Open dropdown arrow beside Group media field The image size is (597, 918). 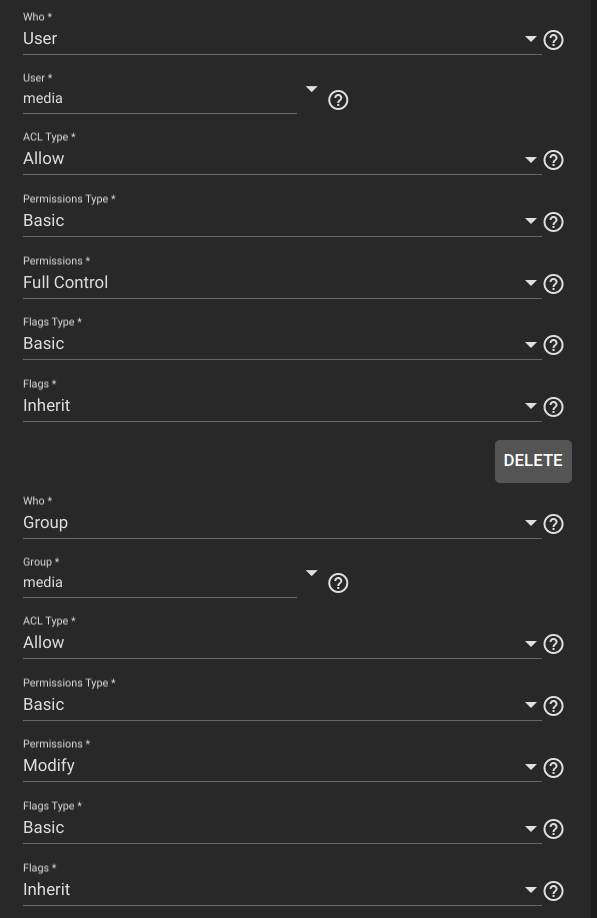click(311, 573)
